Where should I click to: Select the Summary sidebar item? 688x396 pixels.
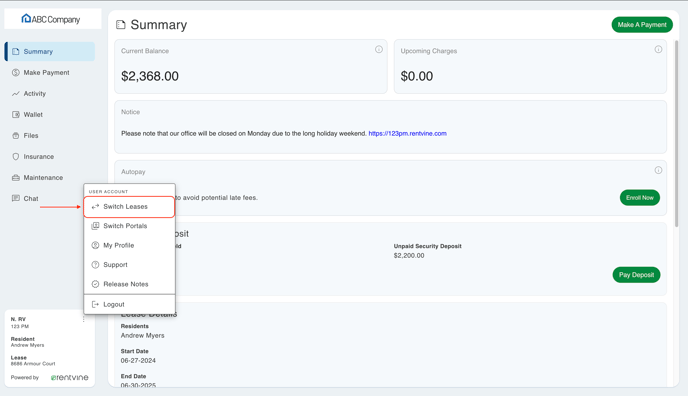coord(50,52)
